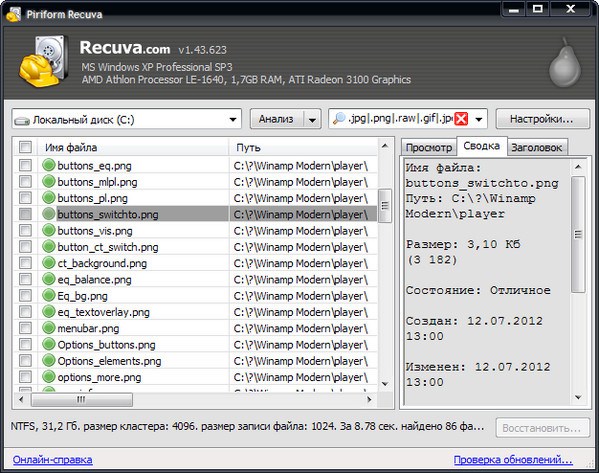Click the green status icon for eq_textoverlay.png
This screenshot has width=599, height=473.
click(x=49, y=312)
